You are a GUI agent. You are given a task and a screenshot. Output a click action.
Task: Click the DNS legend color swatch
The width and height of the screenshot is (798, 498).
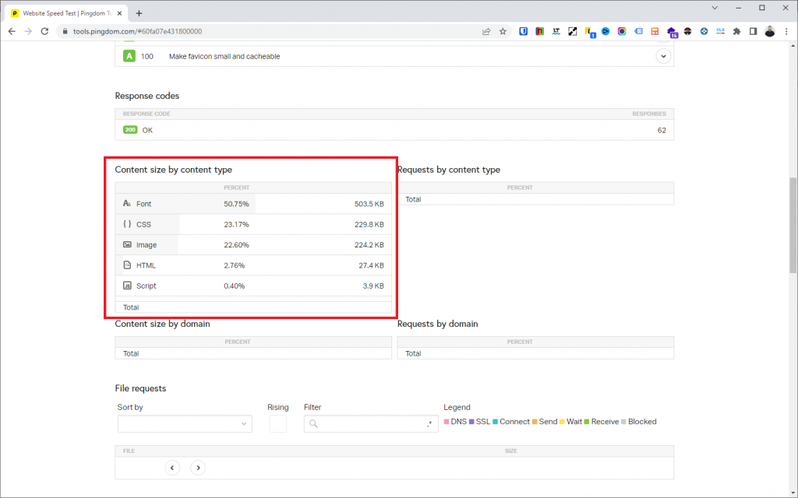click(446, 422)
